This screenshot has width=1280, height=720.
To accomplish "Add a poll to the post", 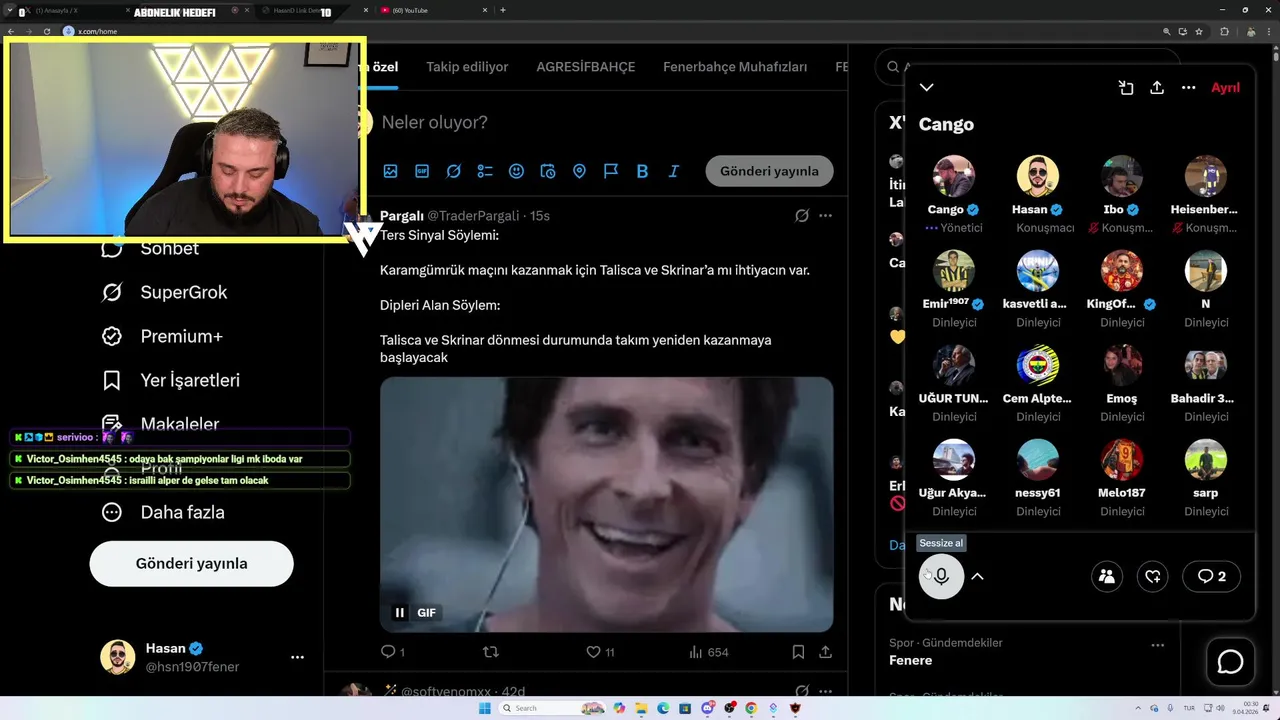I will pos(485,171).
